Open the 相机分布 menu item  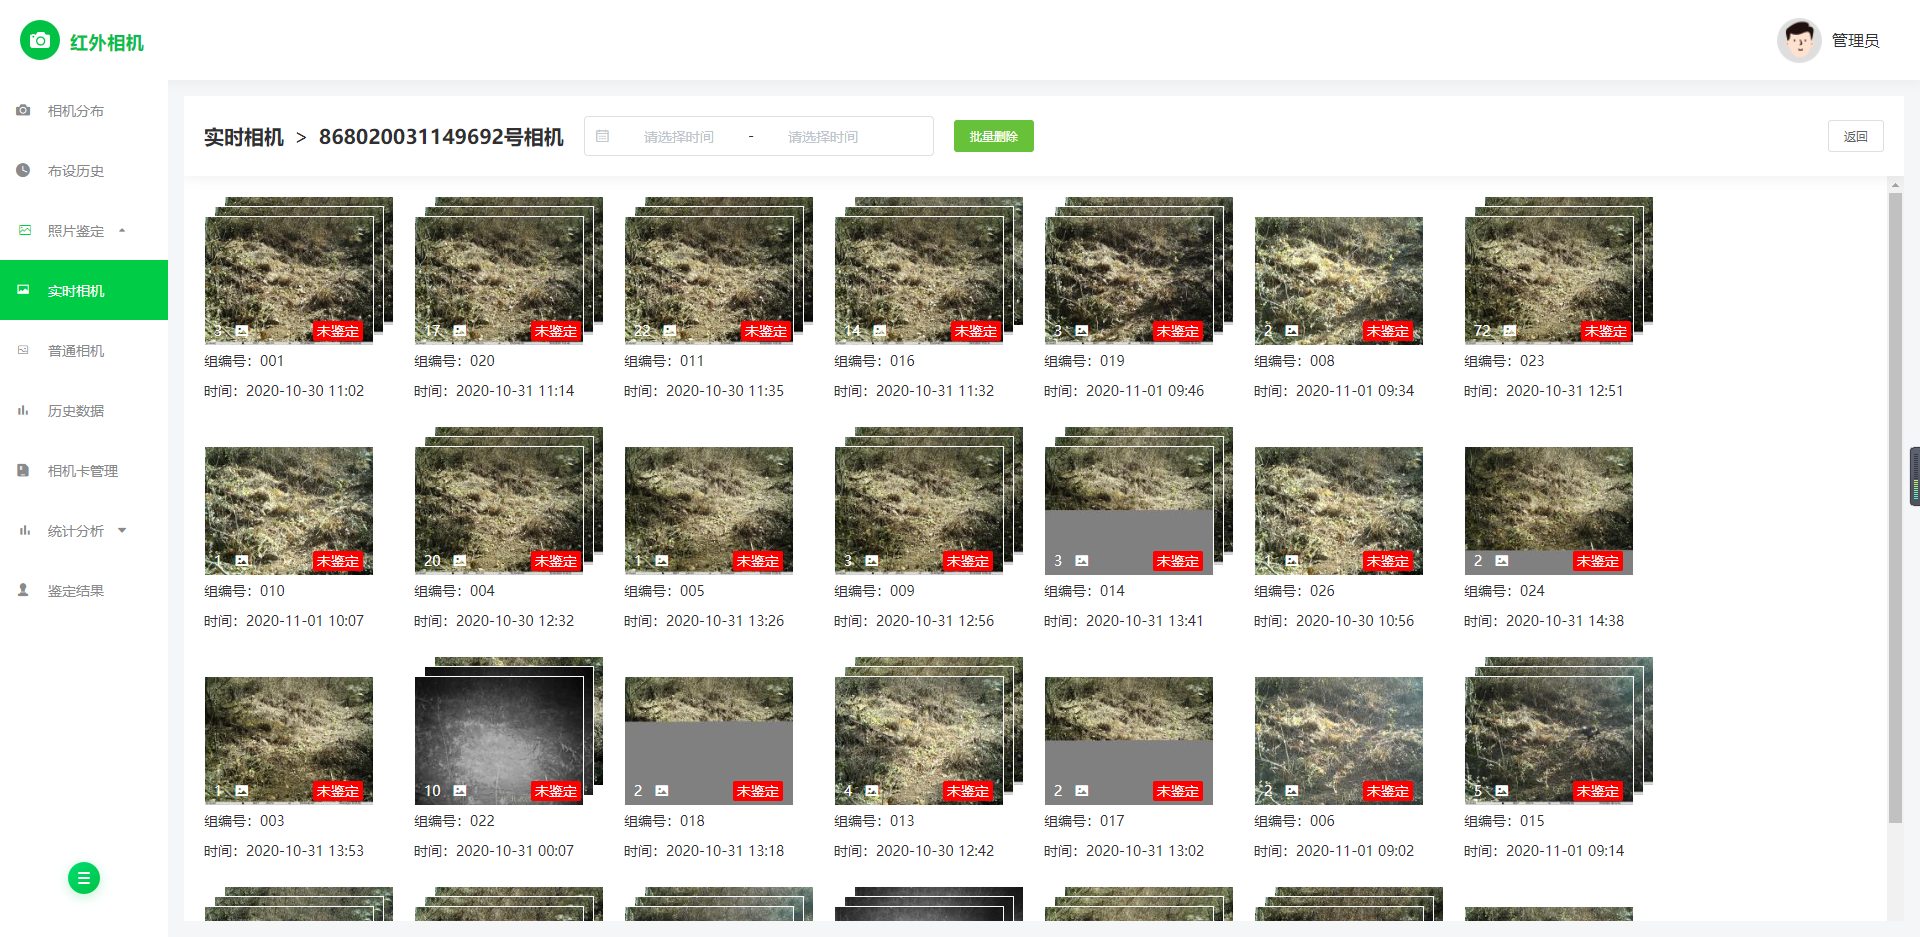(84, 110)
